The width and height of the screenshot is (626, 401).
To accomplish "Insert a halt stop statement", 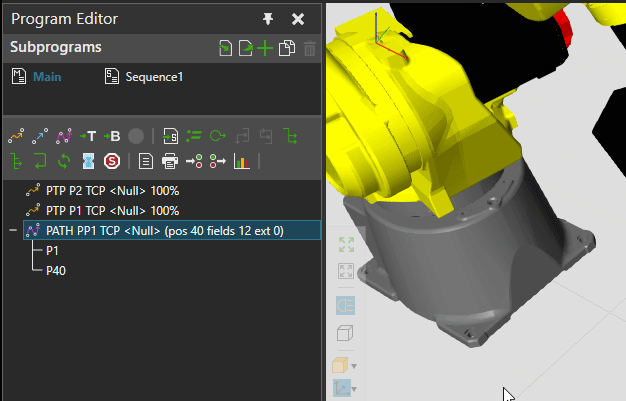I will [x=112, y=161].
